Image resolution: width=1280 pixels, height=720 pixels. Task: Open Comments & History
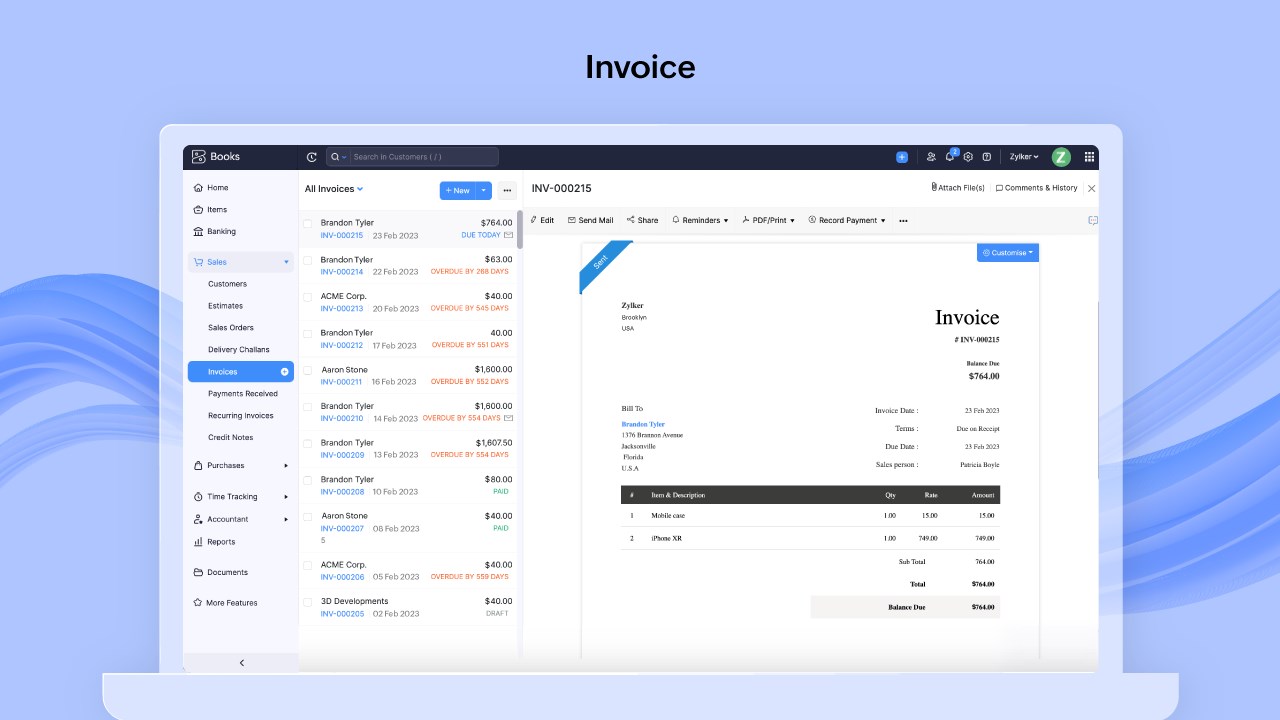point(1036,188)
